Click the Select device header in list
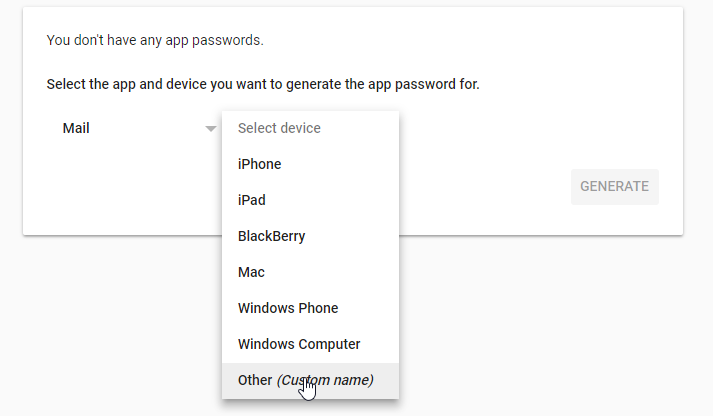The width and height of the screenshot is (713, 416). pyautogui.click(x=279, y=128)
